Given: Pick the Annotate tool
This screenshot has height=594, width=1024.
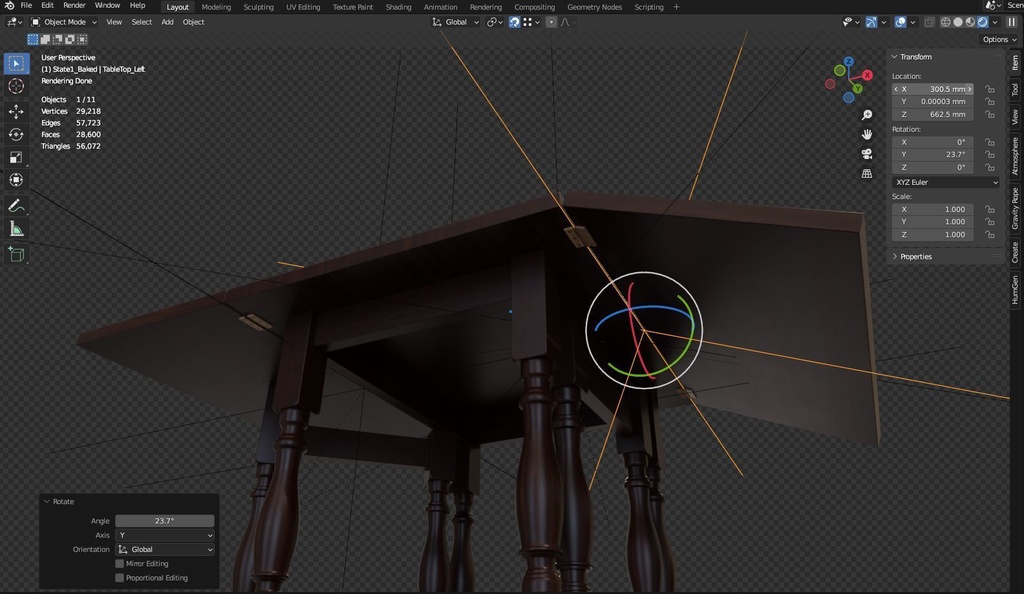Looking at the screenshot, I should tap(16, 205).
